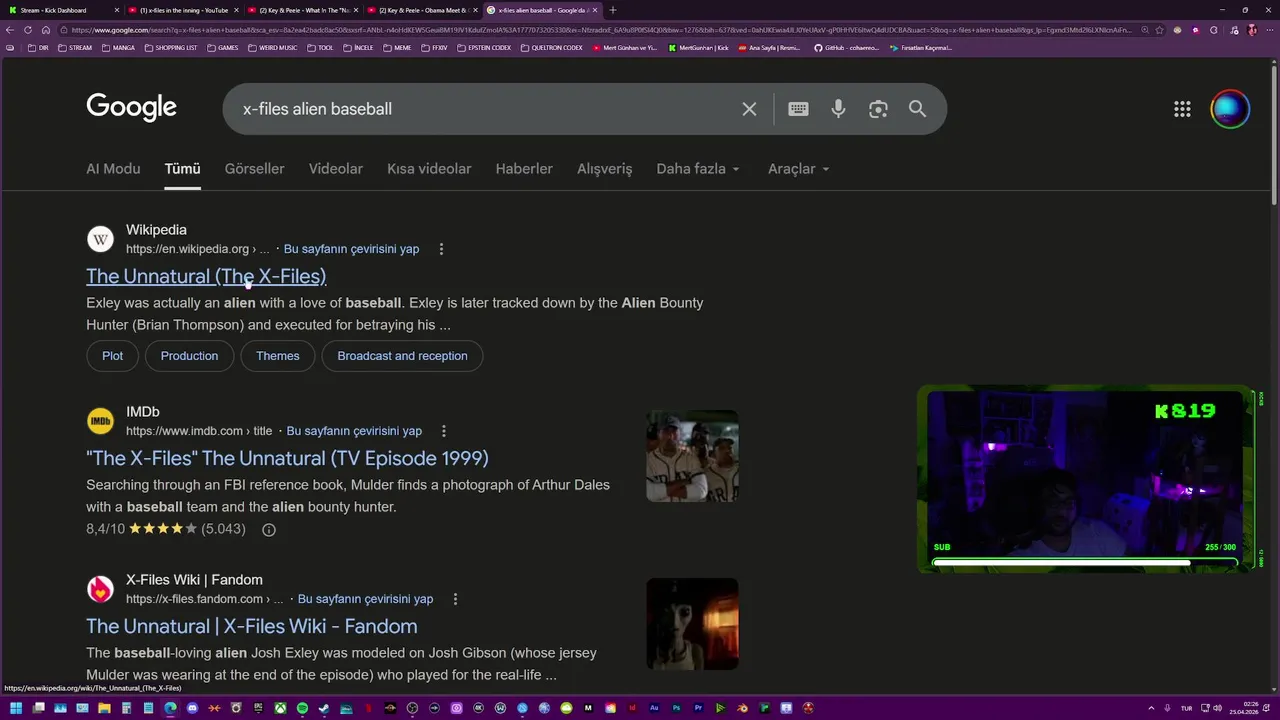Image resolution: width=1280 pixels, height=720 pixels.
Task: Launch Spotify from the taskbar
Action: point(302,709)
